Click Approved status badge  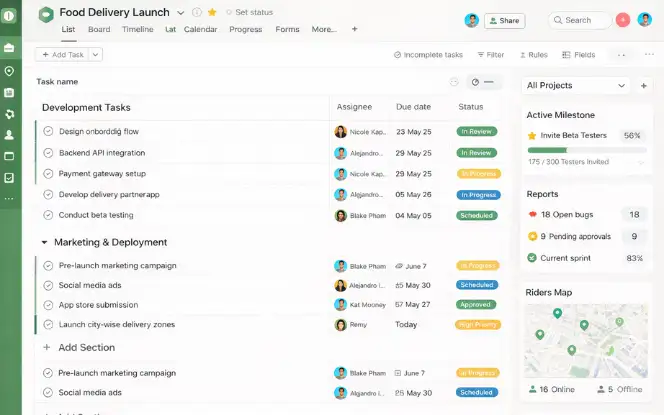pos(476,304)
